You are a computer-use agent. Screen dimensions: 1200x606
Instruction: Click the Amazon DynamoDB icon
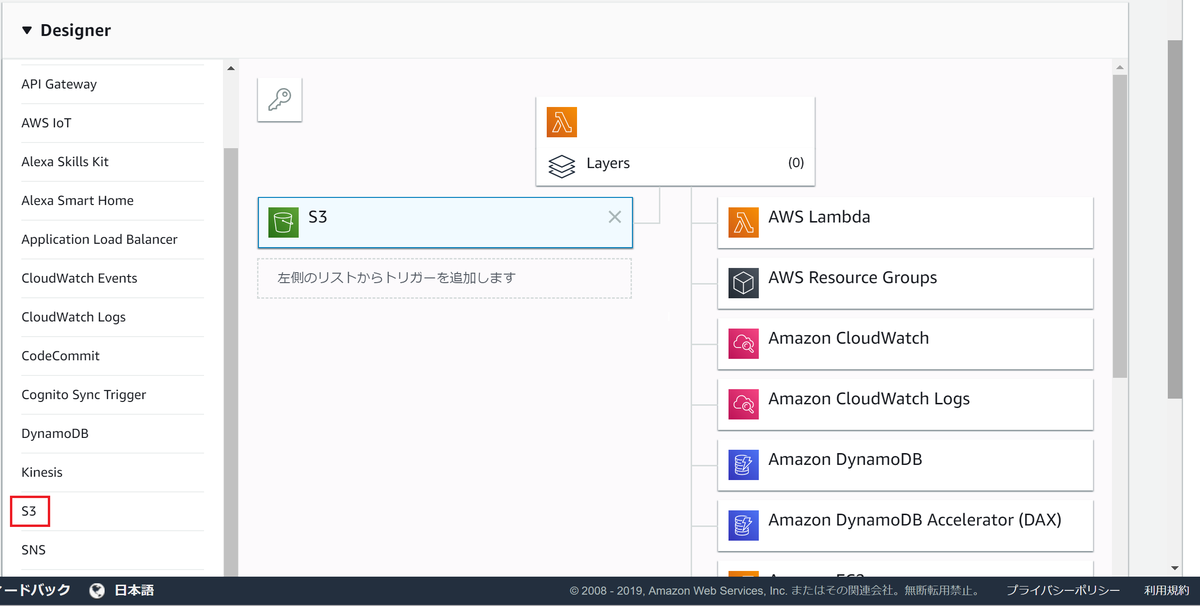pyautogui.click(x=743, y=465)
